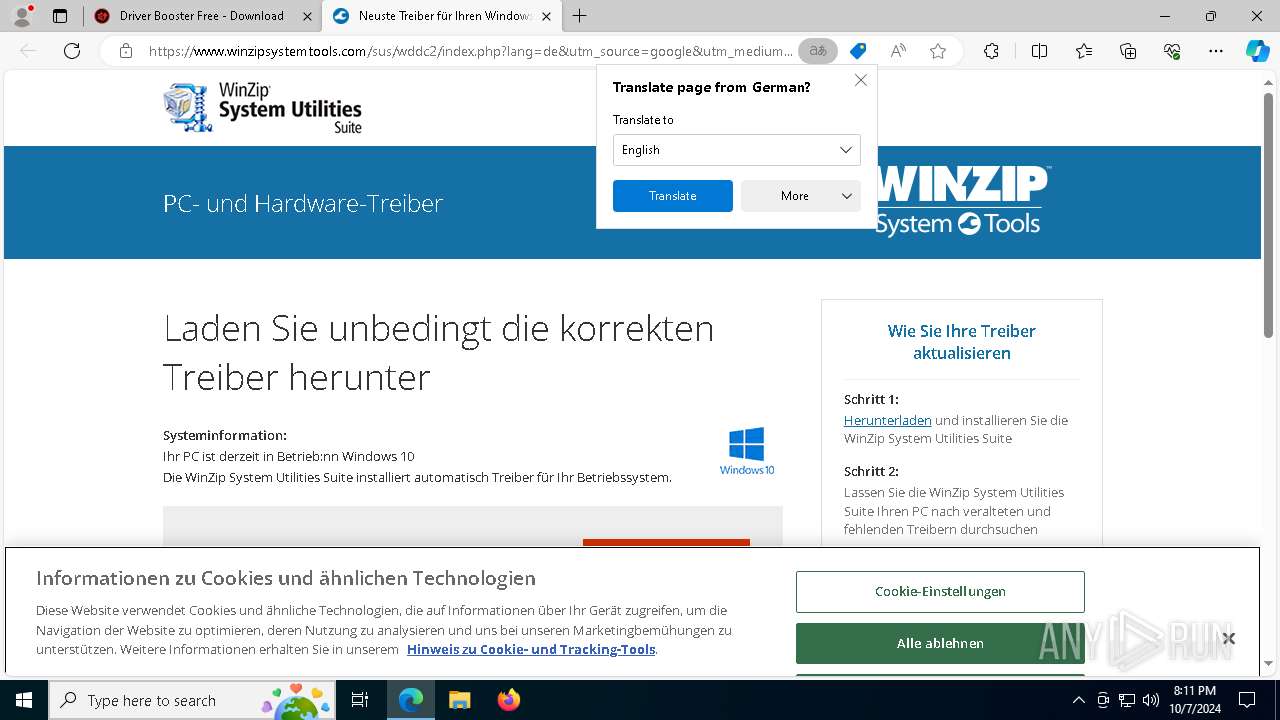The width and height of the screenshot is (1280, 720).
Task: Open File Explorer from taskbar
Action: pos(459,700)
